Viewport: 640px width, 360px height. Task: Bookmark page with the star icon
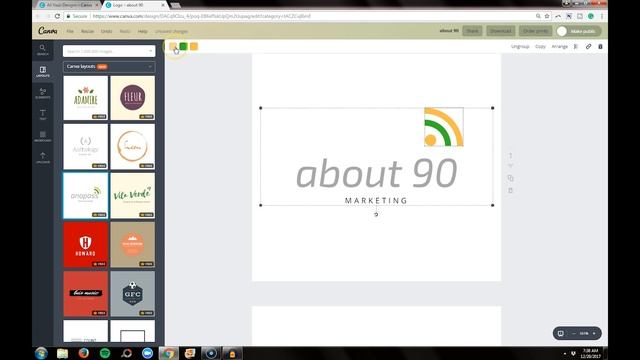[x=547, y=16]
